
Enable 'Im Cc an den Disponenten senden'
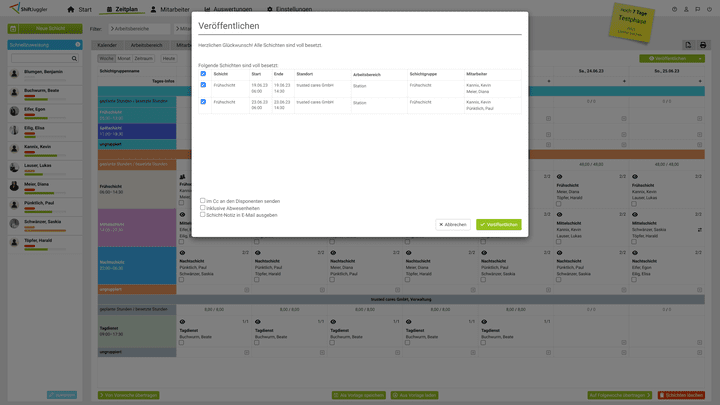coord(203,201)
